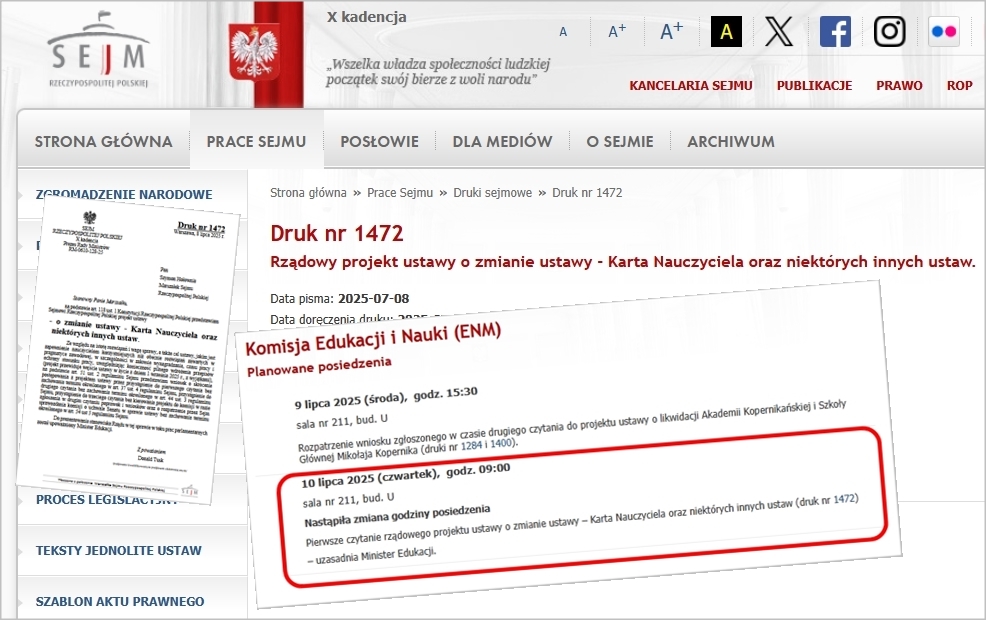The width and height of the screenshot is (986, 620).
Task: Select the smallest font size A
Action: coord(563,31)
